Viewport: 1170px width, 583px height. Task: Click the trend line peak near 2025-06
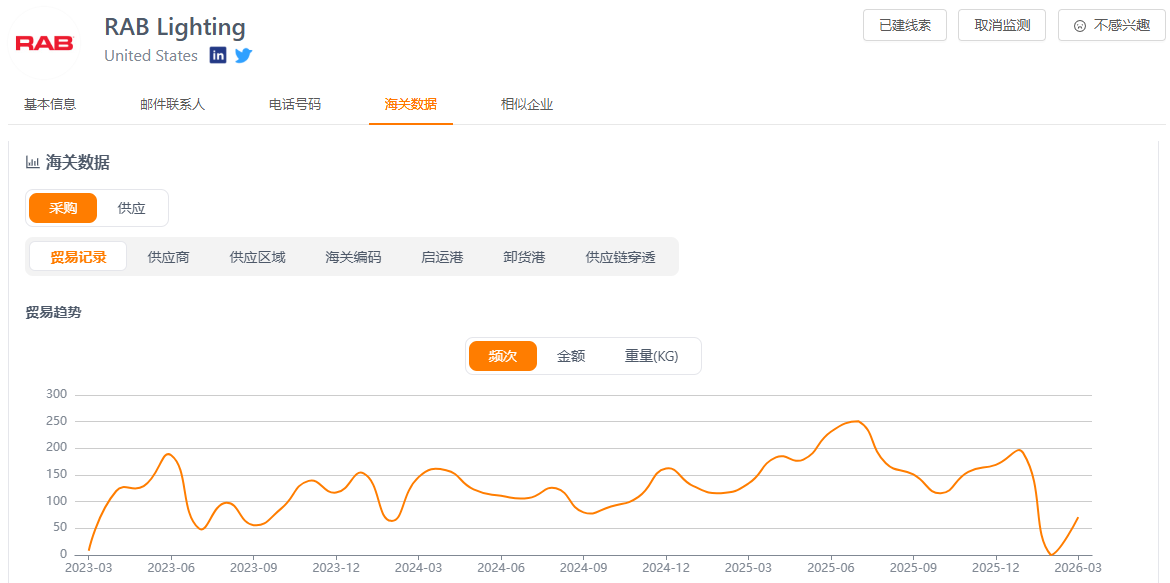tap(858, 421)
